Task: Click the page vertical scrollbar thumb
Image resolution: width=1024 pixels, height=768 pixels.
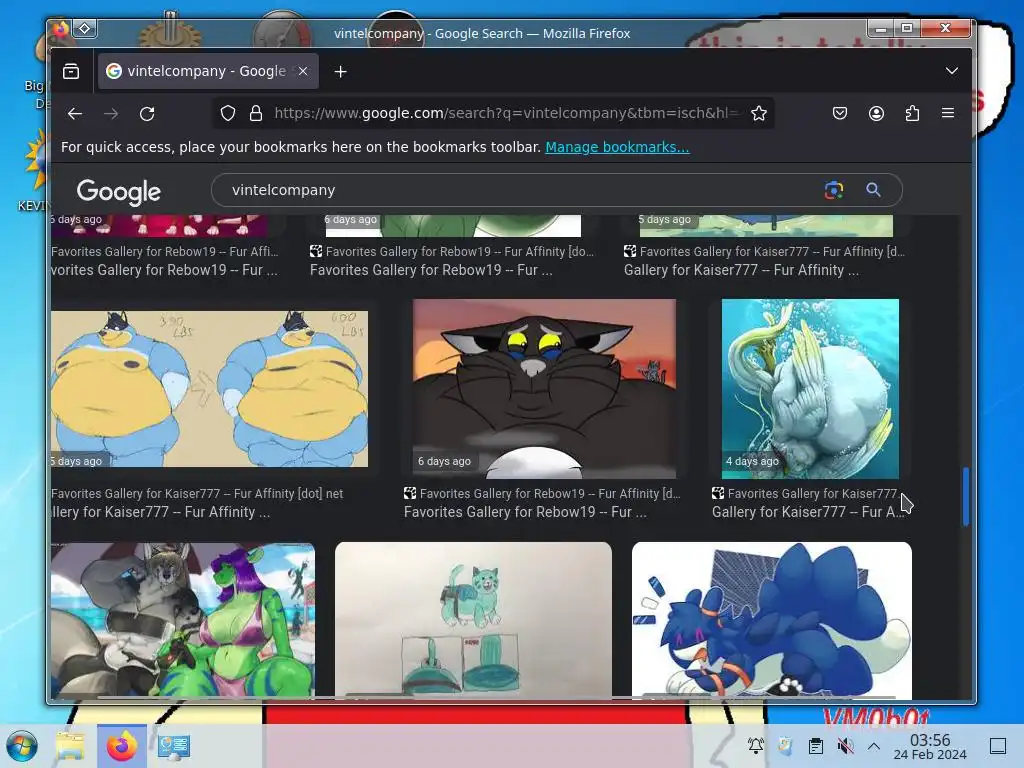Action: tap(966, 496)
